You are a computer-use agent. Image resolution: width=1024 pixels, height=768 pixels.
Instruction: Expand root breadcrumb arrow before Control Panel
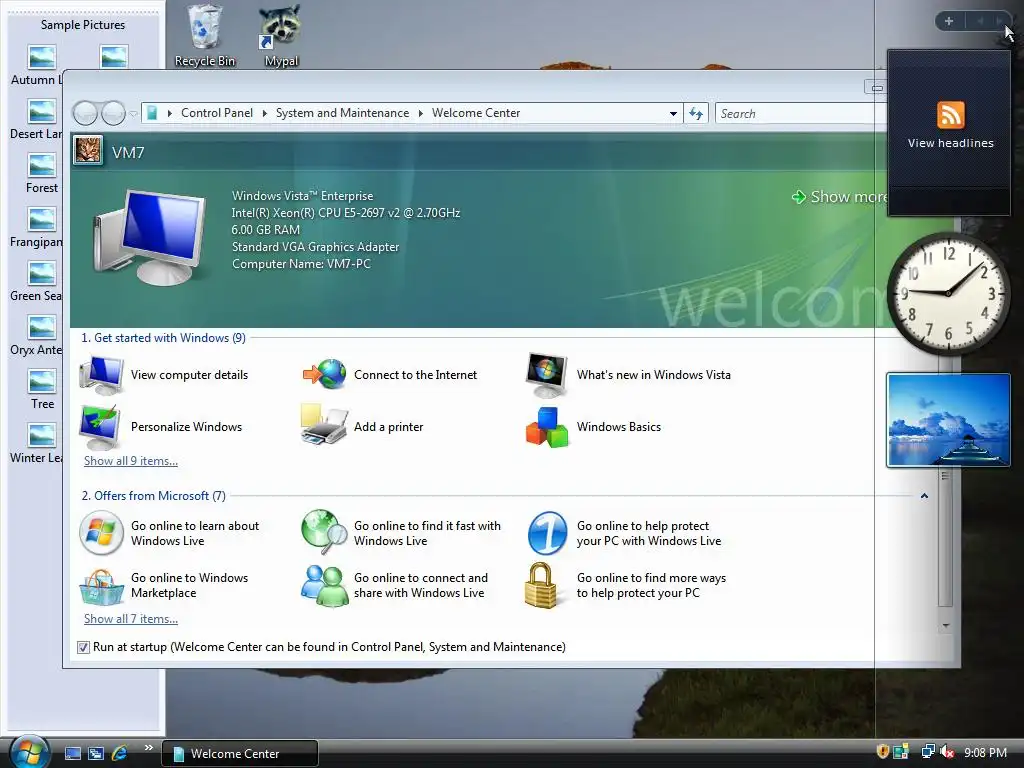(170, 114)
